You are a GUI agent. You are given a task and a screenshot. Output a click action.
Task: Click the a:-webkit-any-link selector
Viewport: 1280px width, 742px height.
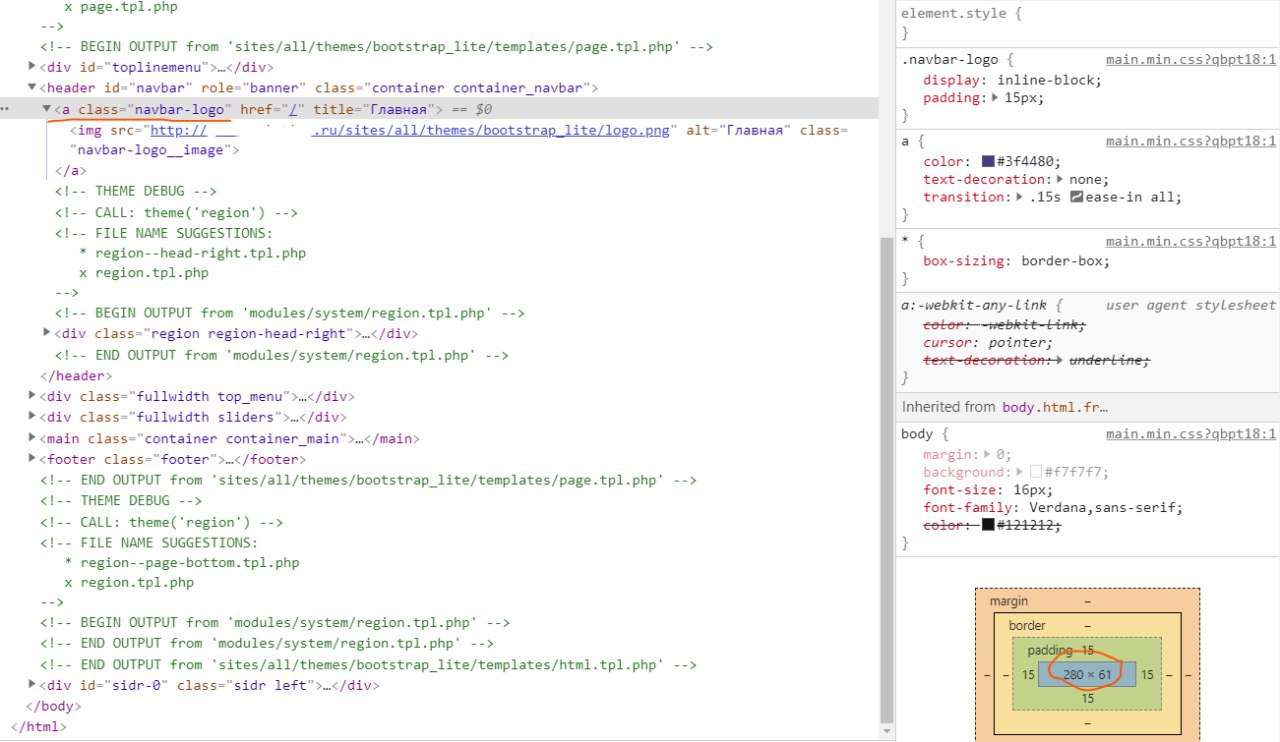[975, 305]
